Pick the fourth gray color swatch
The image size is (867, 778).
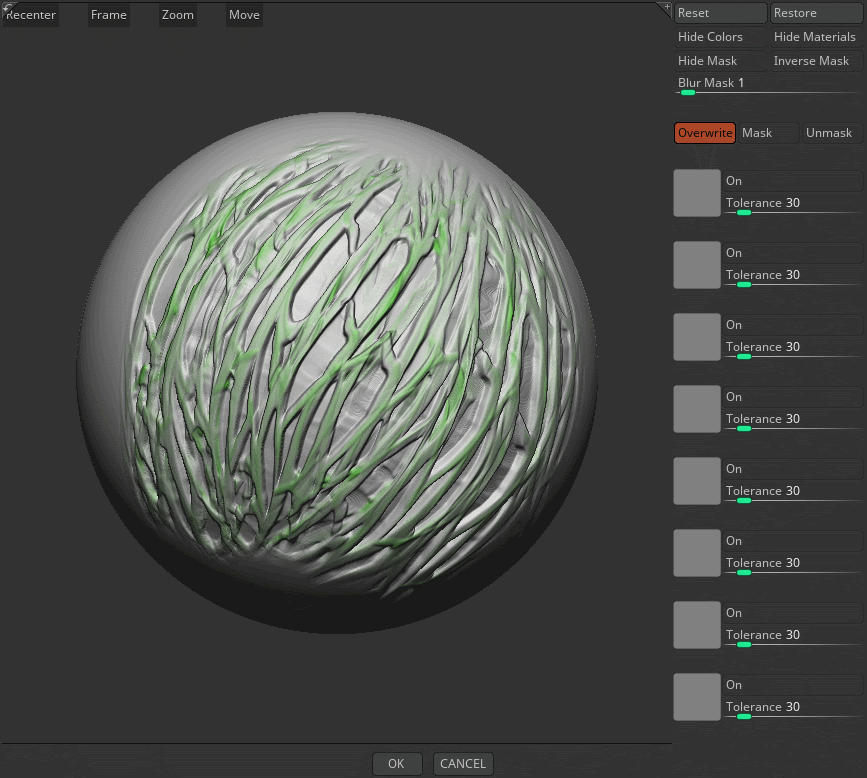pos(697,409)
